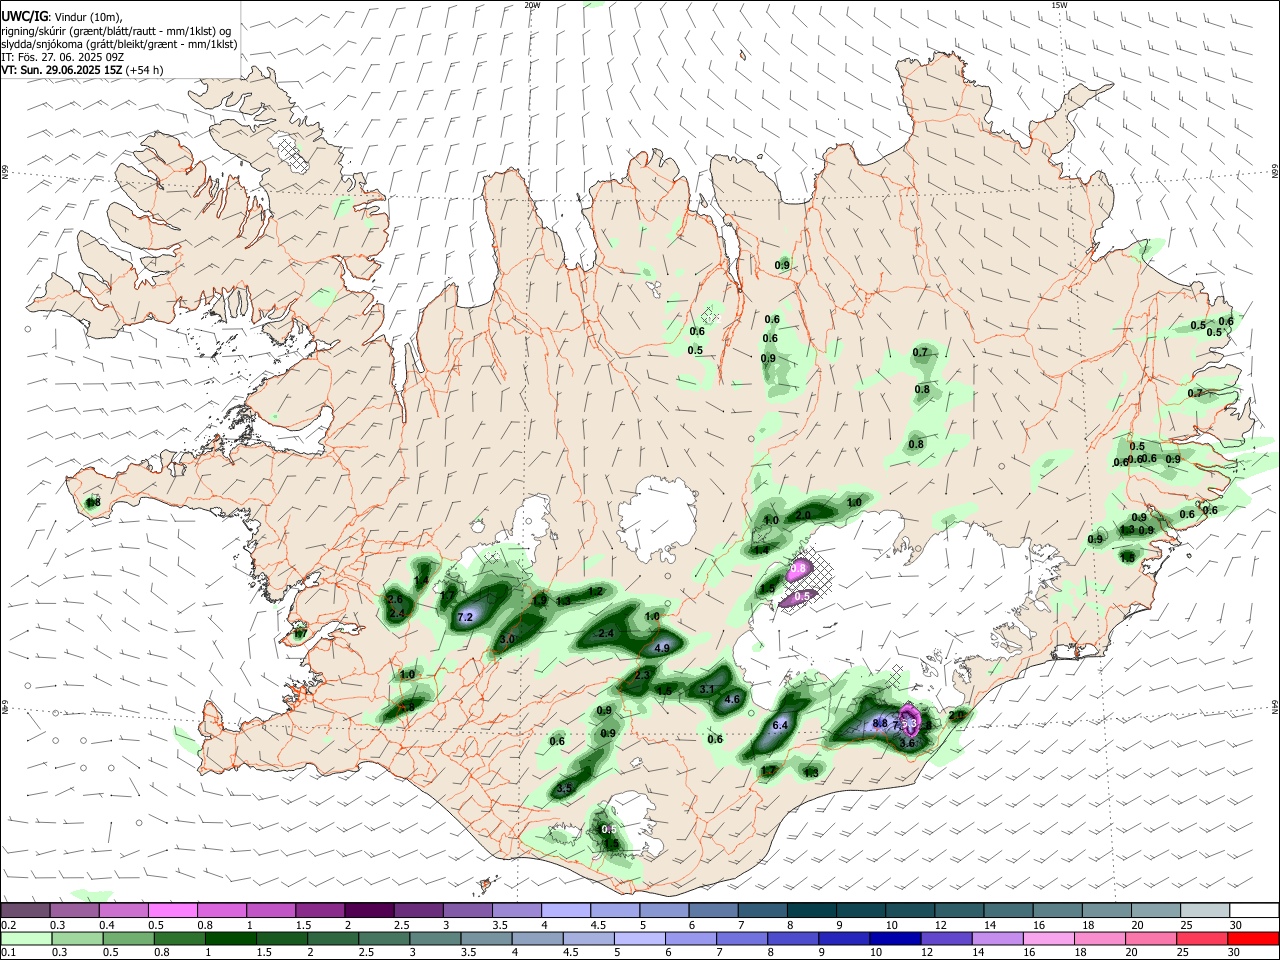Screen dimensions: 1280x960
Task: Click the 2.6 precipitation value in the west
Action: pyautogui.click(x=395, y=599)
